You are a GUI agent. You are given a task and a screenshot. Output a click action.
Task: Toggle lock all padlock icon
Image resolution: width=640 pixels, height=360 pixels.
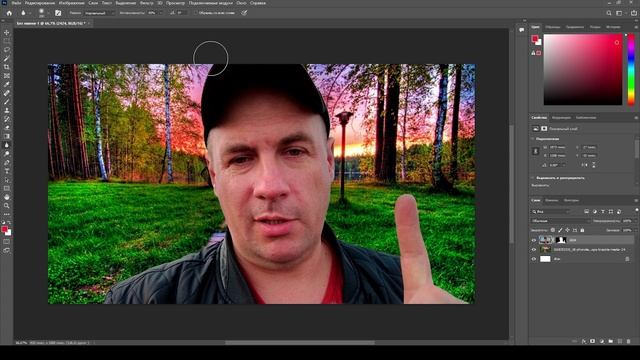(x=582, y=230)
